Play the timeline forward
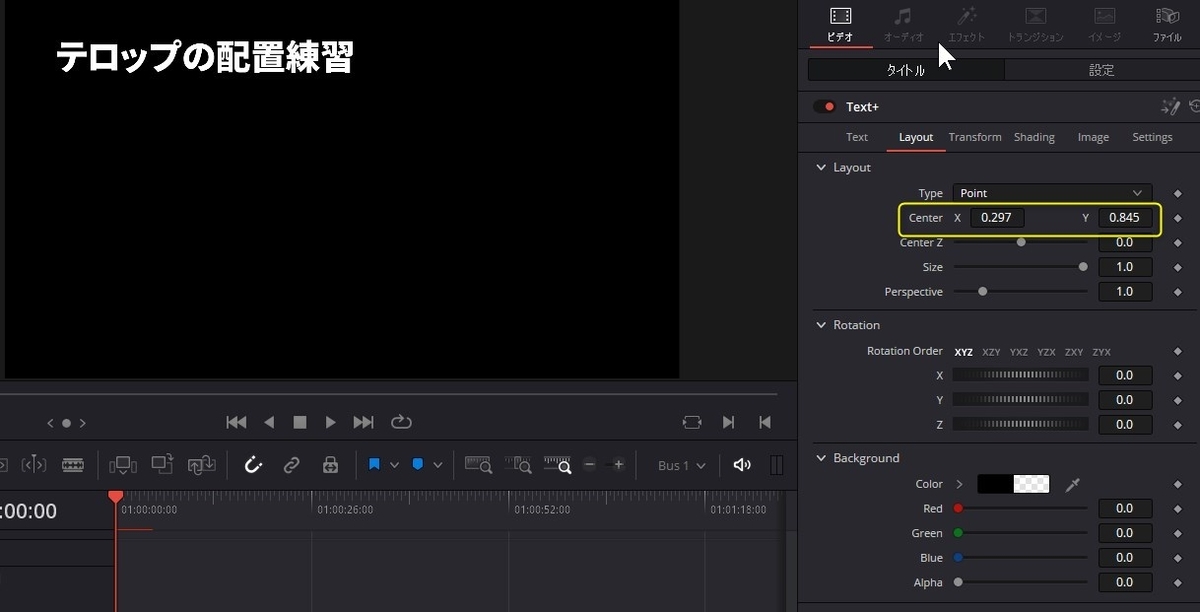Image resolution: width=1200 pixels, height=612 pixels. [330, 422]
